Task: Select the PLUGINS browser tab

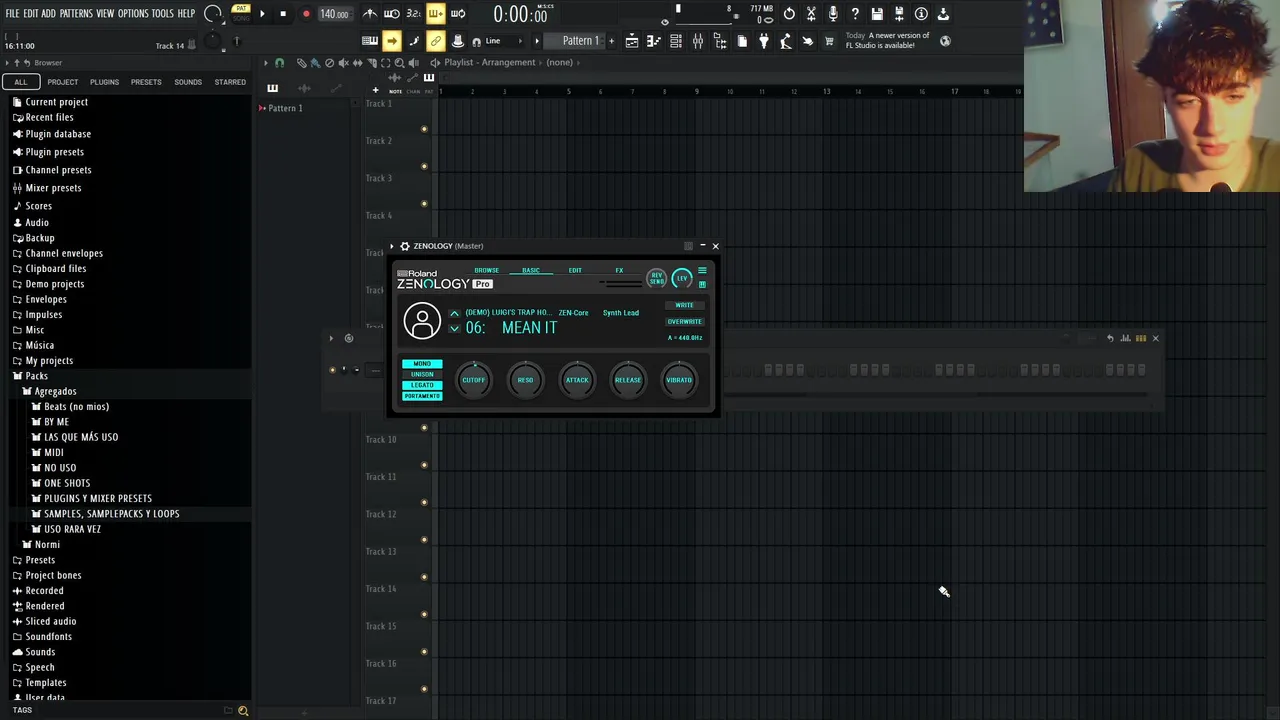Action: point(104,82)
